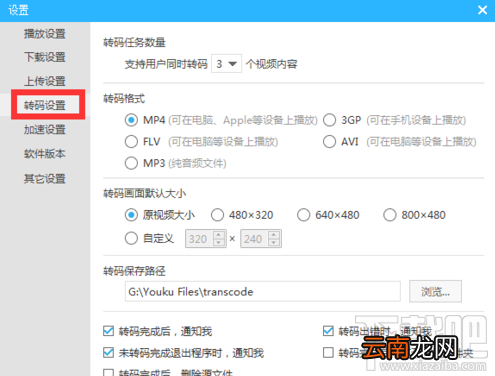Toggle unchecked checkbox below 转码出错时

[328, 353]
